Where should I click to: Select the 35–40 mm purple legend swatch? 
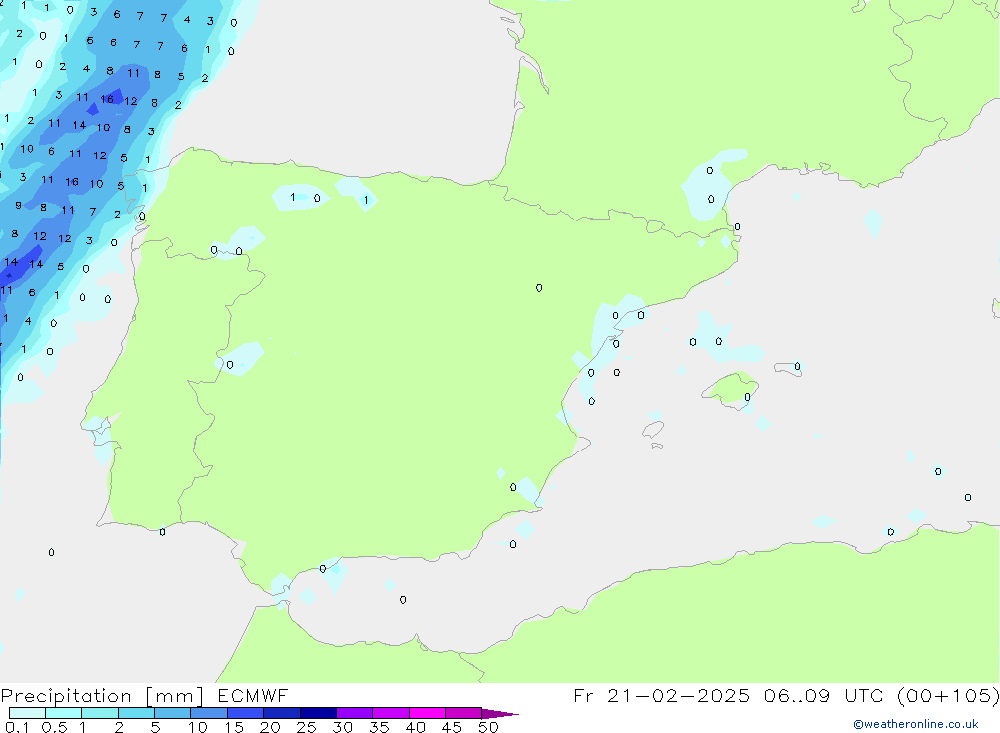tap(390, 713)
